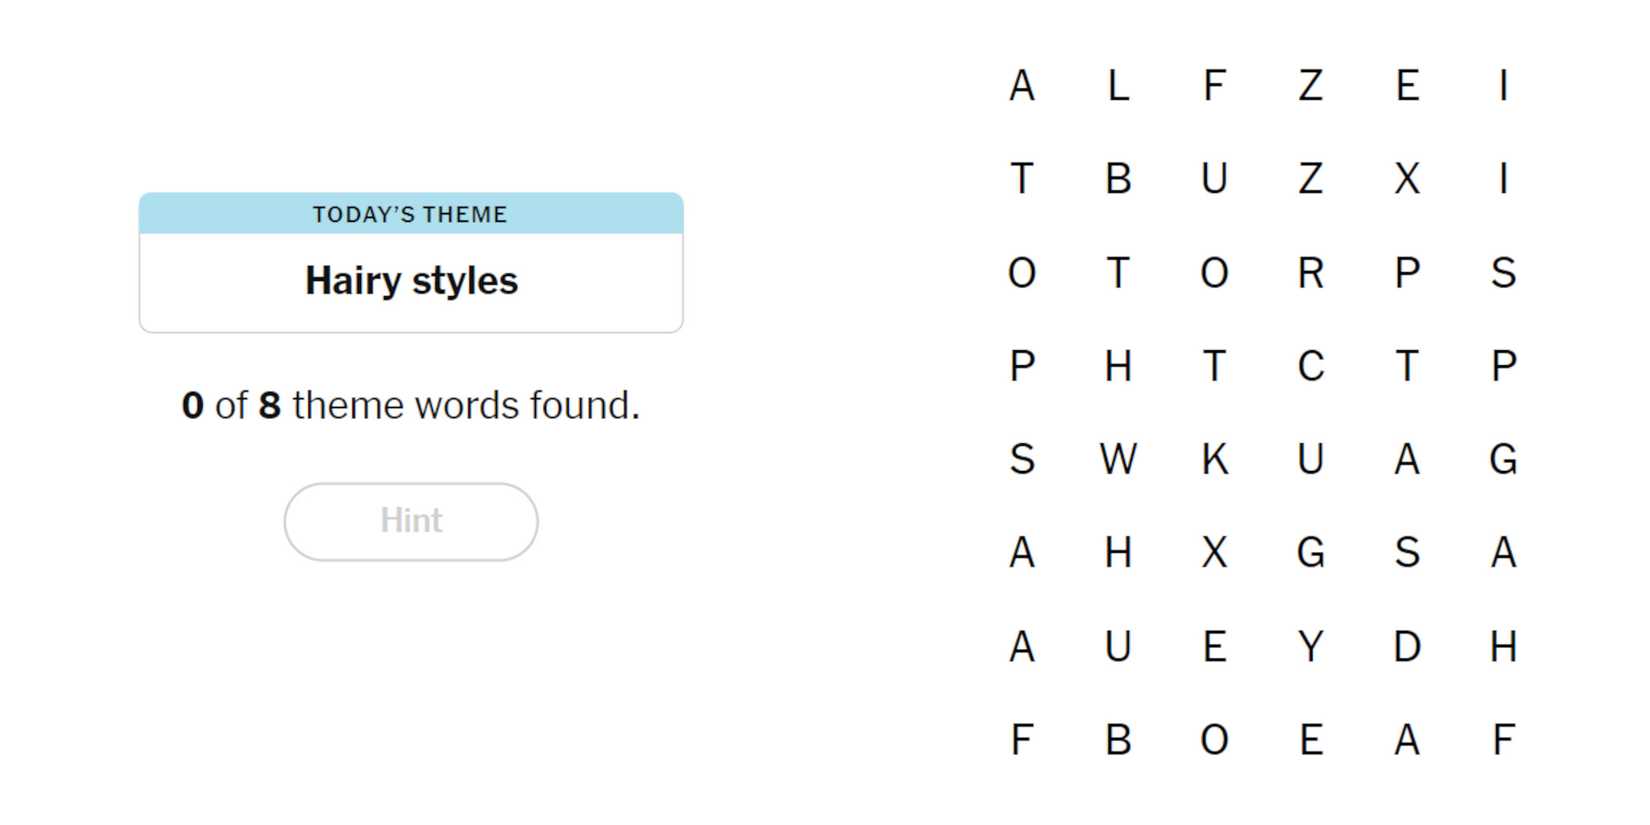Select the letter Y in the grid
The width and height of the screenshot is (1650, 825).
pos(1310,647)
